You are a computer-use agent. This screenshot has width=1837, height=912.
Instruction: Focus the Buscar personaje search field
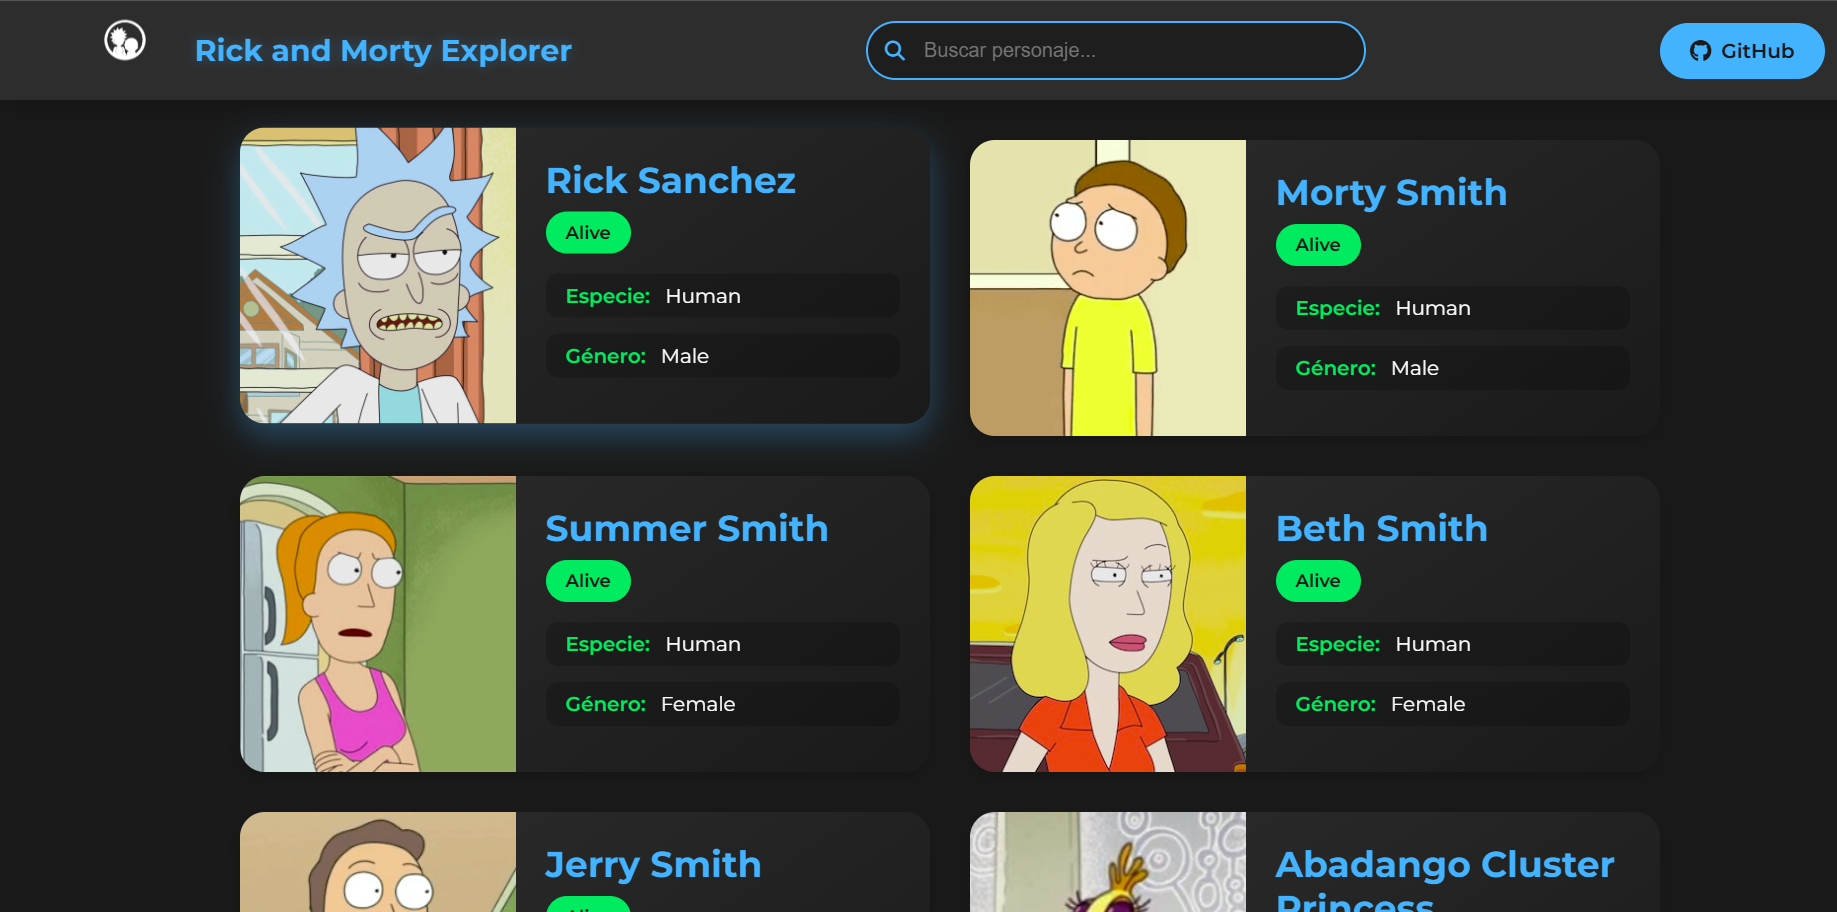click(1115, 50)
